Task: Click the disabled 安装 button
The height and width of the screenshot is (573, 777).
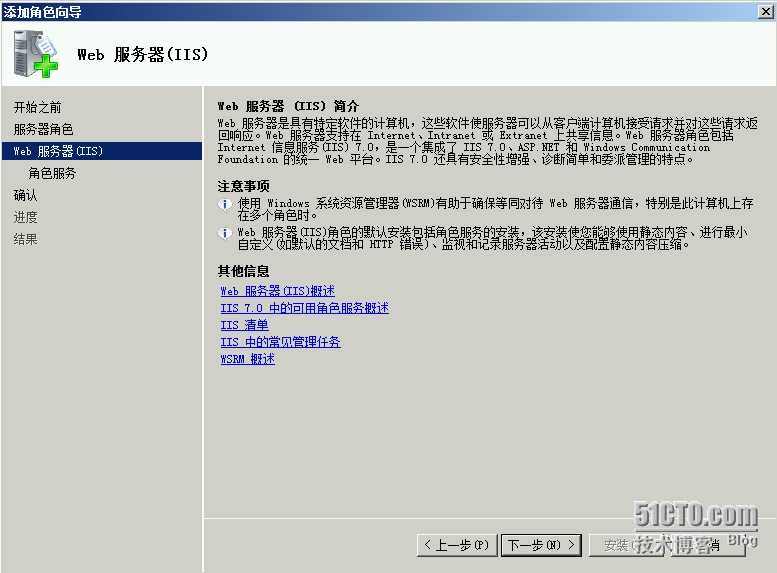Action: click(625, 545)
